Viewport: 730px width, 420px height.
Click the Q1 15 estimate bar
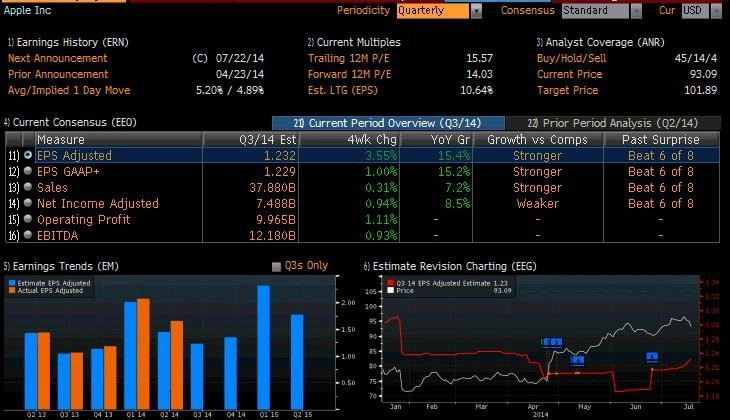tap(264, 347)
